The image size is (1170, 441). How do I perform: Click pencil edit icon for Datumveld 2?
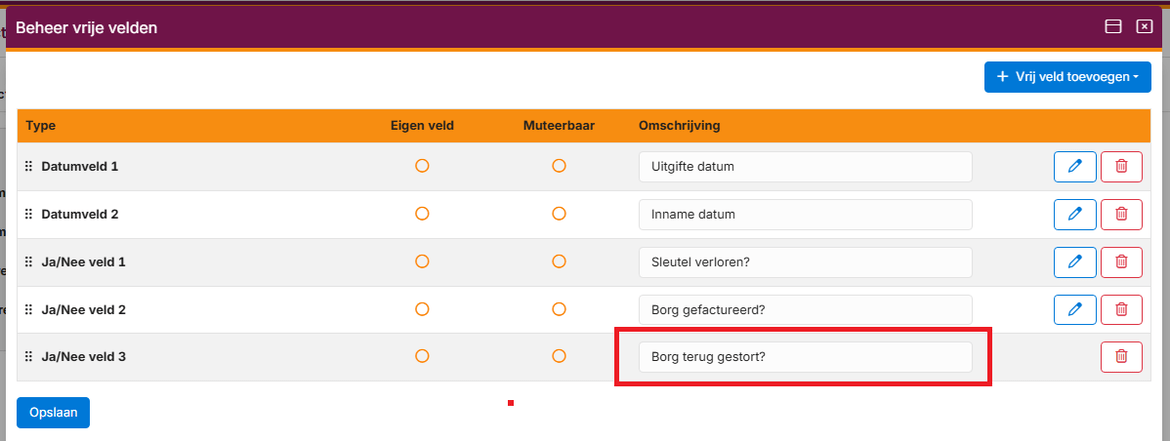tap(1075, 214)
